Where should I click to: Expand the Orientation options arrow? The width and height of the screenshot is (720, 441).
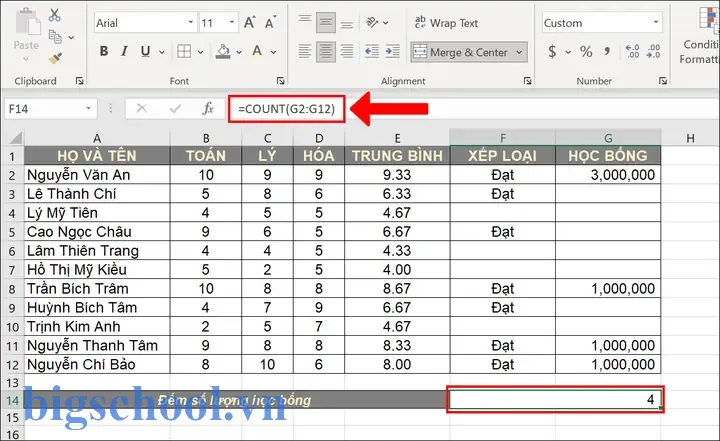pyautogui.click(x=385, y=23)
